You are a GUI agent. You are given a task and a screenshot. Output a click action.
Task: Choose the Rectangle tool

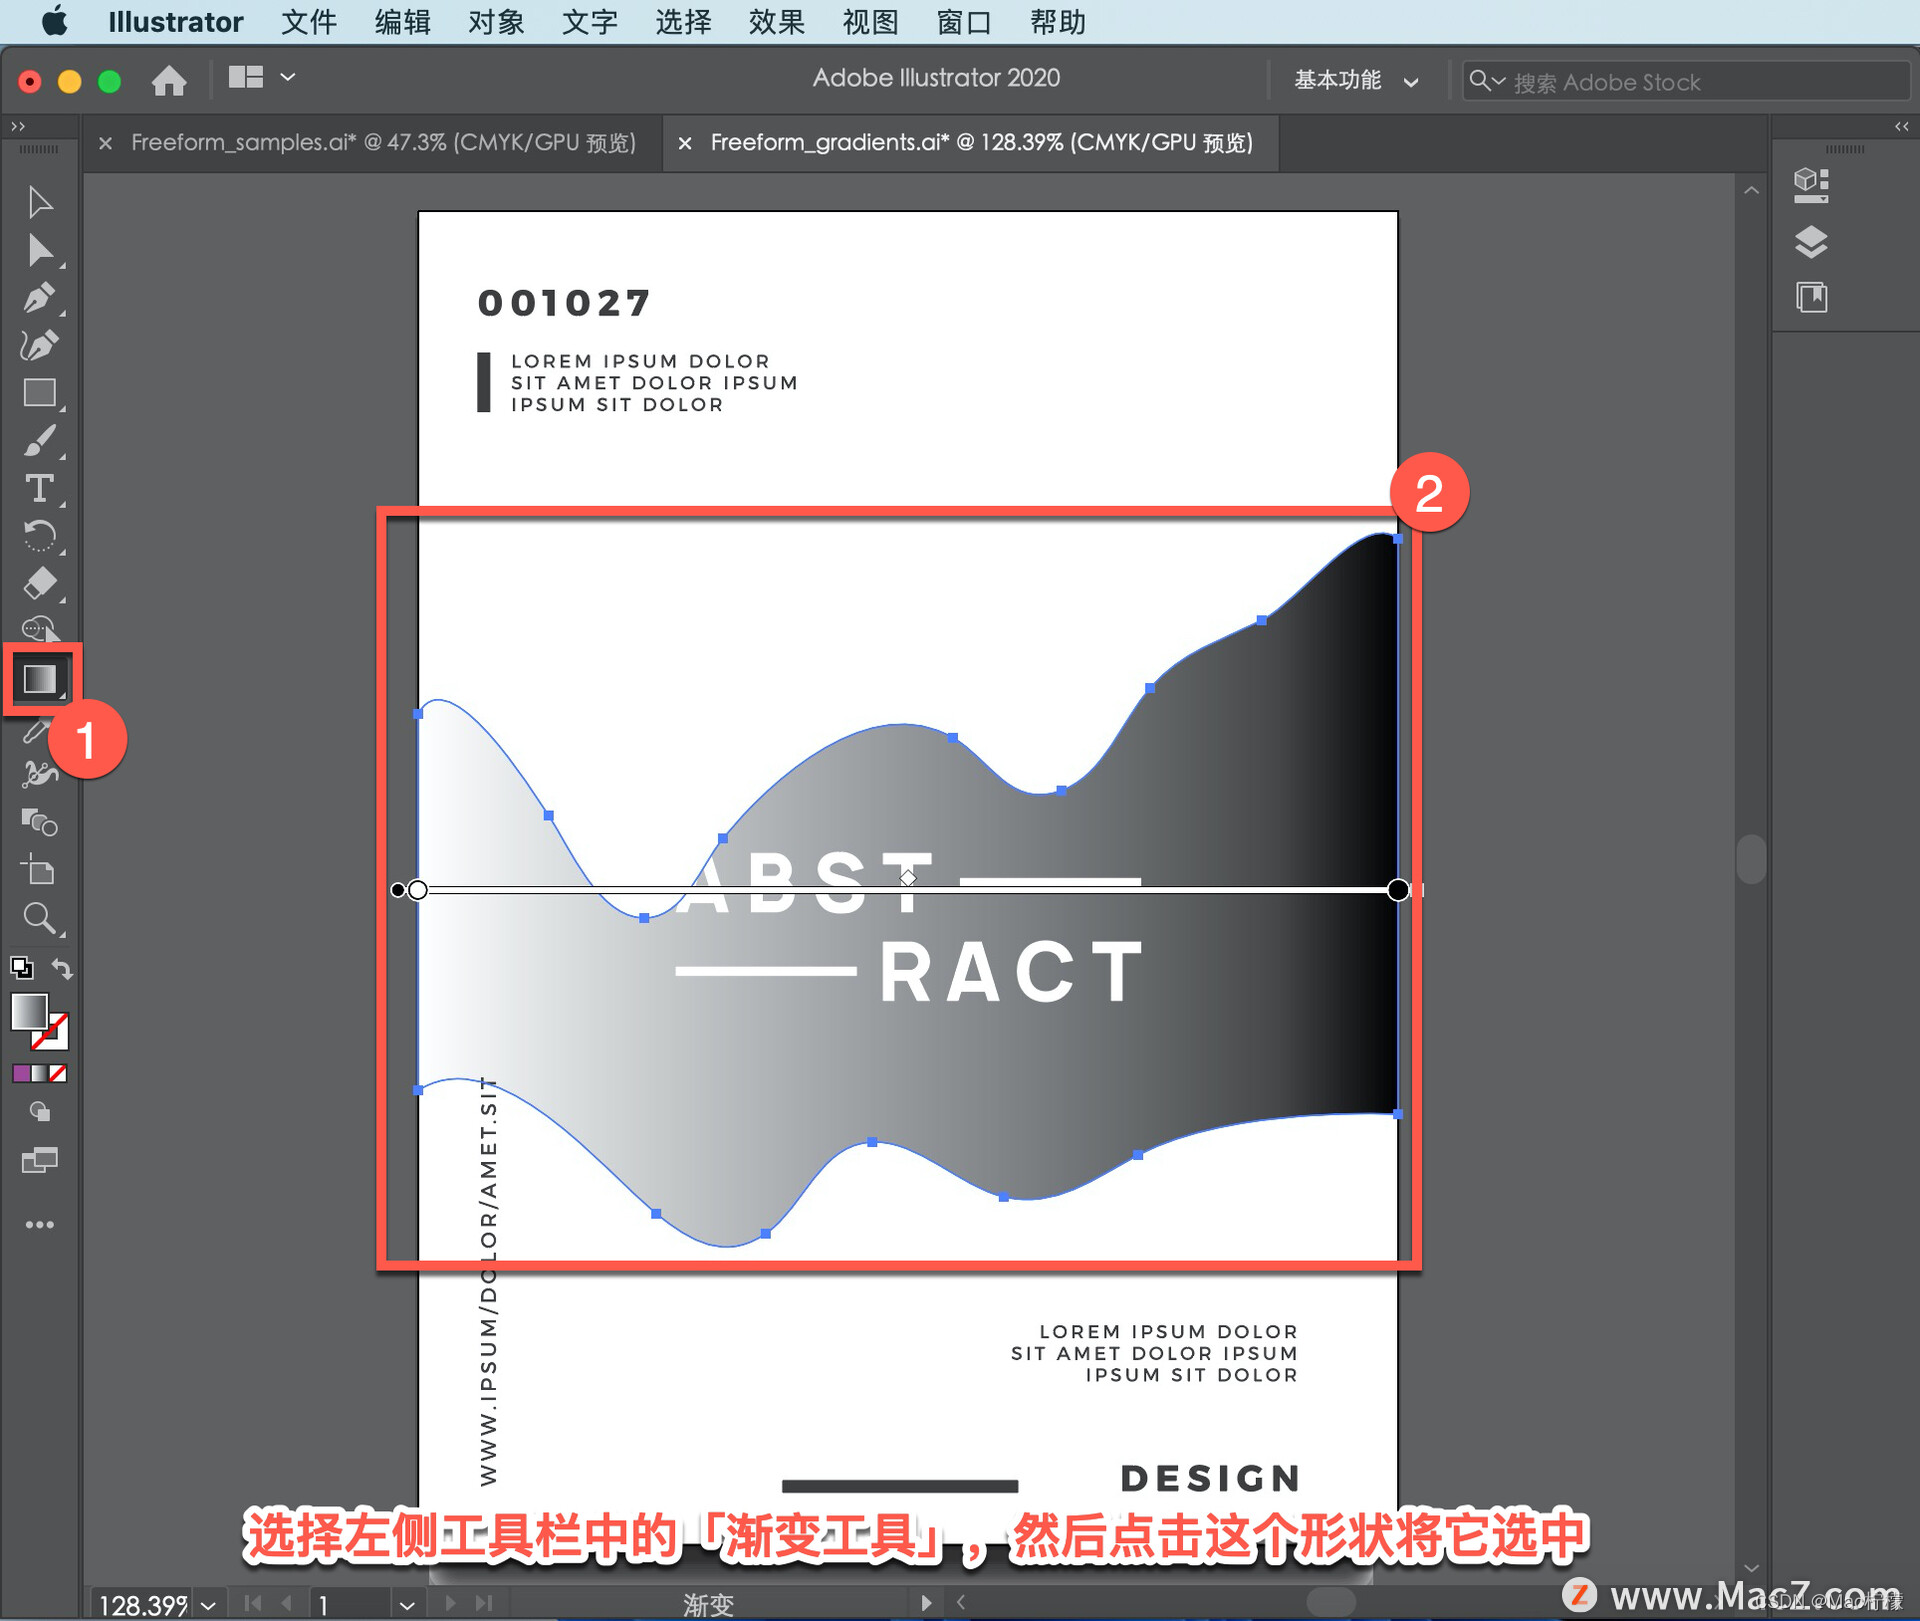[x=40, y=393]
